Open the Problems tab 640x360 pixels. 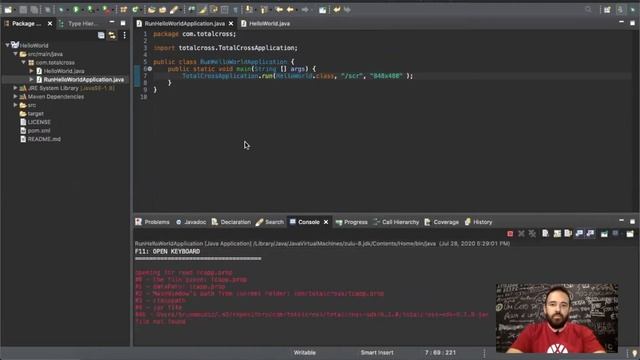152,222
